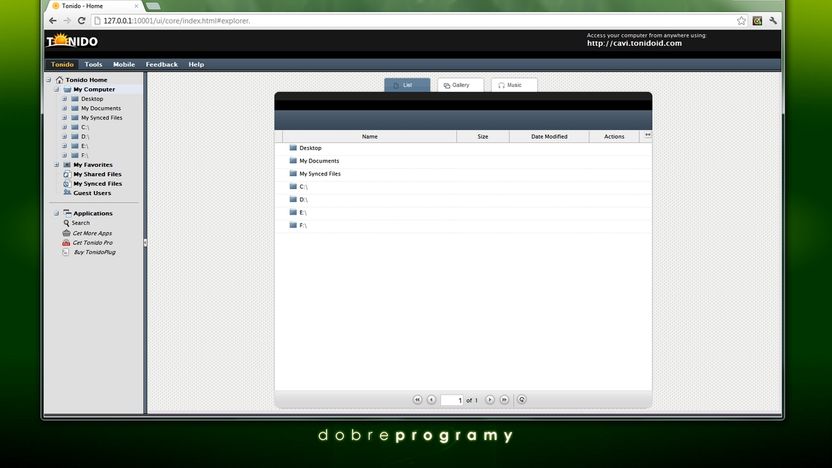Select the List view tab
The height and width of the screenshot is (468, 832).
407,85
